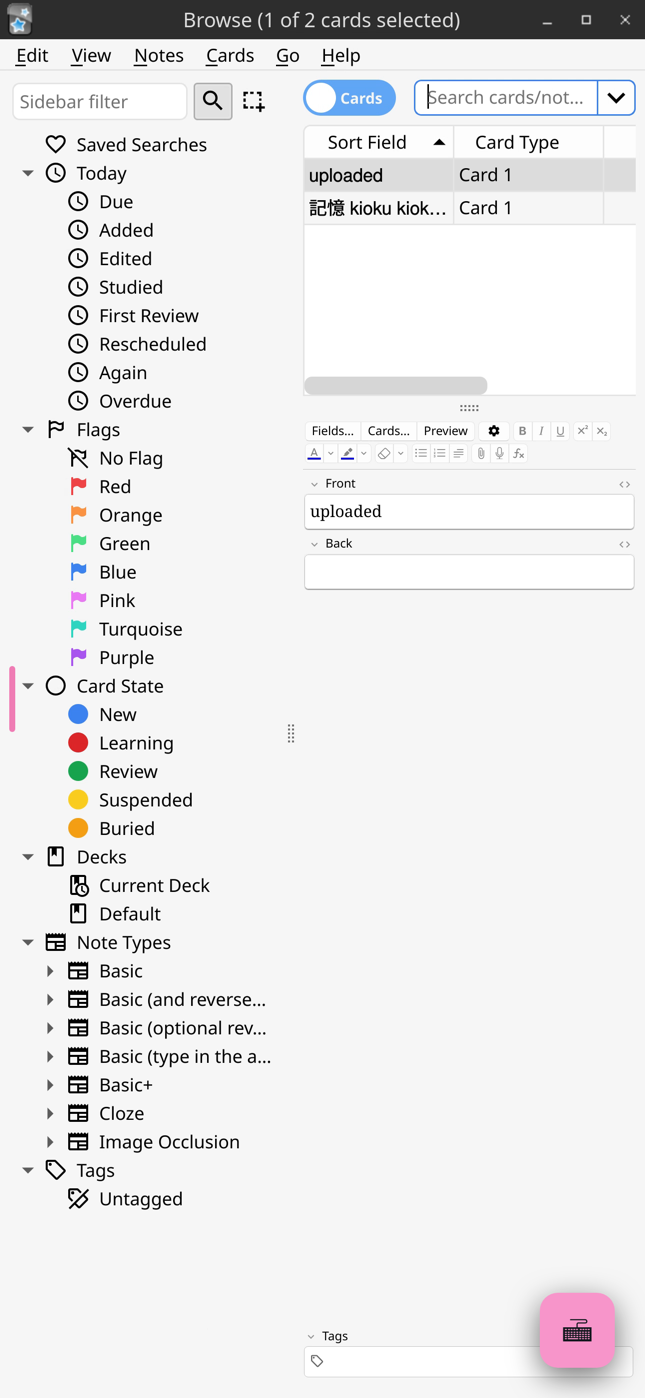
Task: Sort by Sort Field column header
Action: pos(378,142)
